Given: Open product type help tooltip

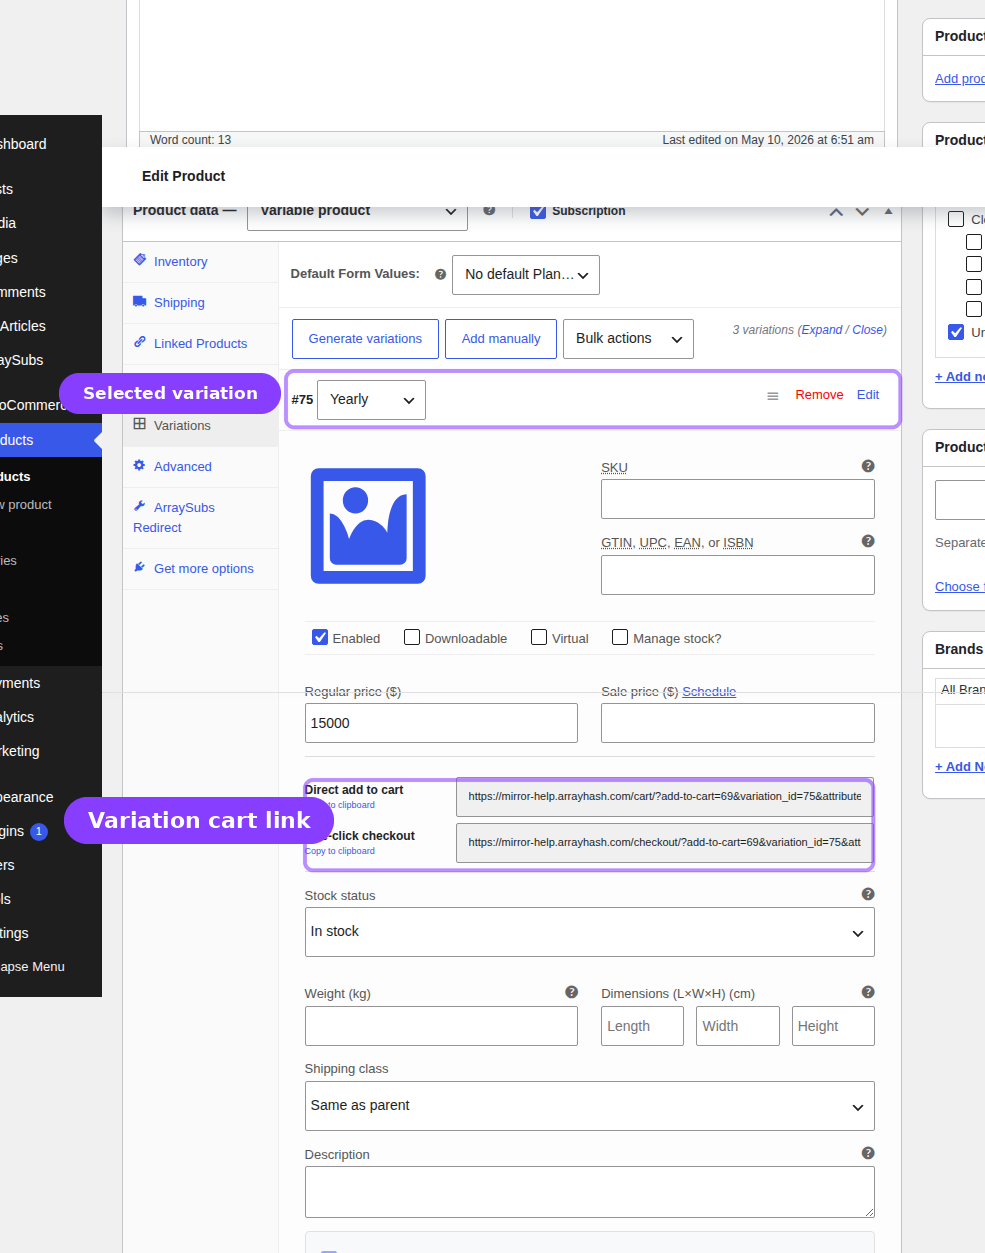Looking at the screenshot, I should (x=489, y=211).
